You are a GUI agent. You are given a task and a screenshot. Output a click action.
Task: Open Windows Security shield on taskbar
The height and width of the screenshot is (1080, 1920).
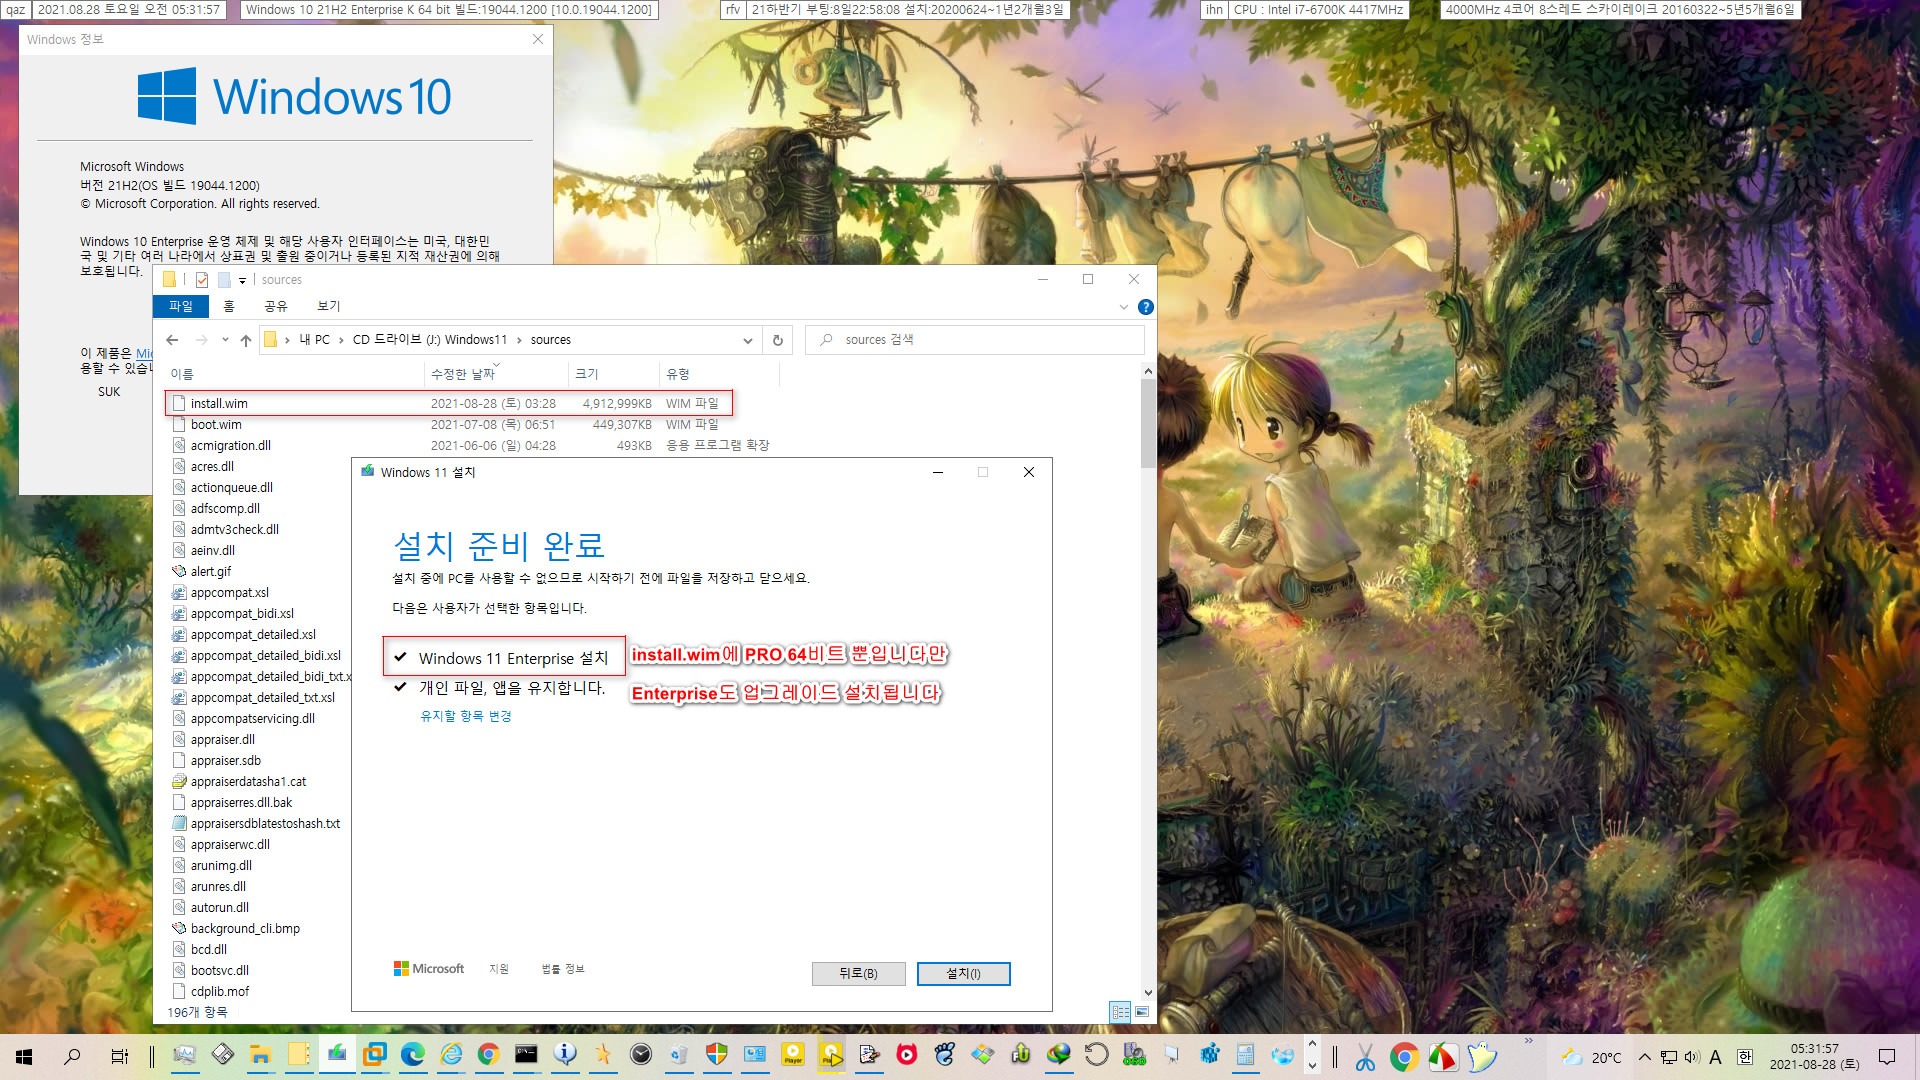pos(716,1055)
